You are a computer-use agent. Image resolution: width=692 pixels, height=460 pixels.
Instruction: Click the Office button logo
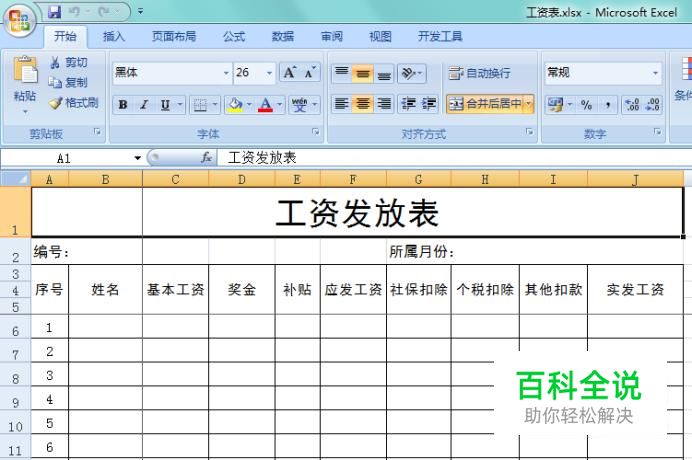[x=19, y=20]
